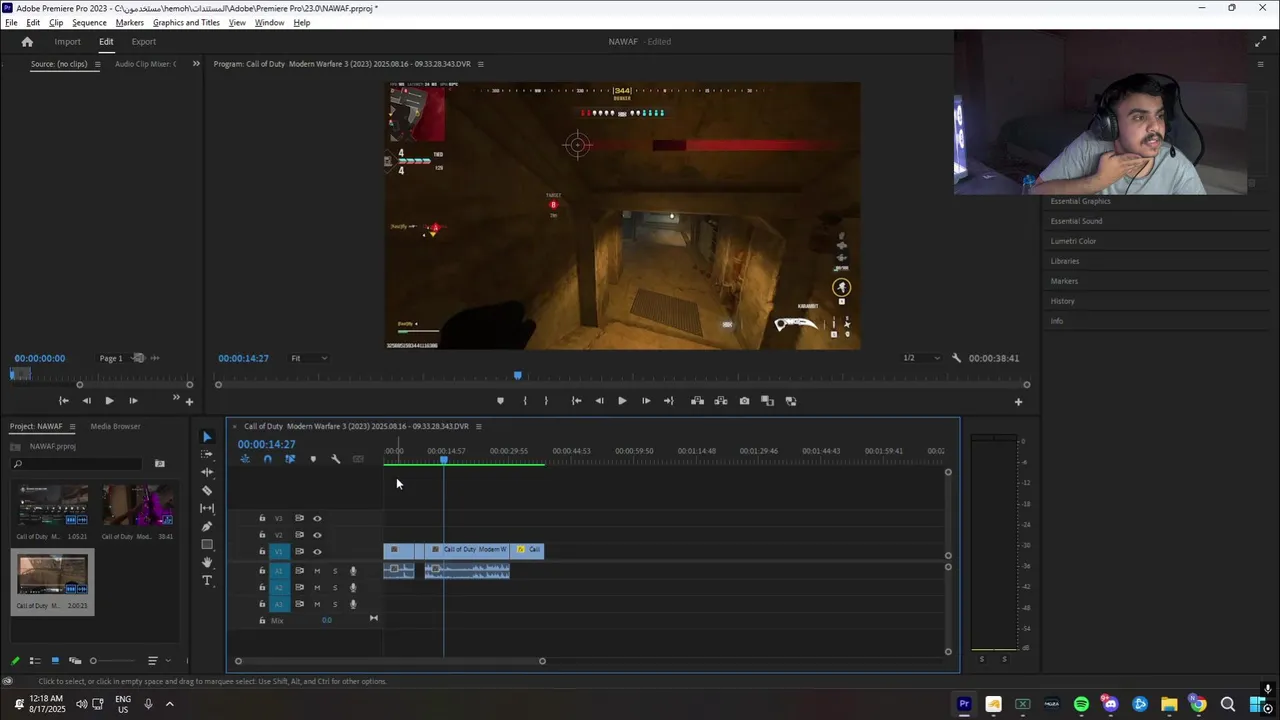The width and height of the screenshot is (1280, 720).
Task: Export frame with camera icon
Action: (744, 401)
